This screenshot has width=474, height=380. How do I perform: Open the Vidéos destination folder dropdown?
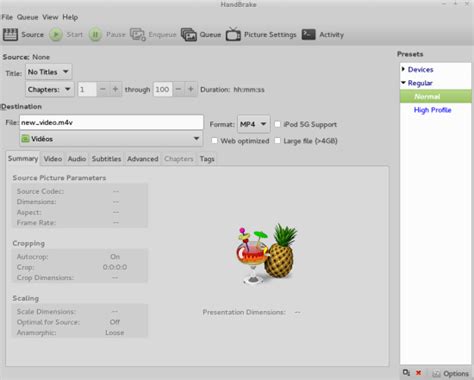point(111,139)
